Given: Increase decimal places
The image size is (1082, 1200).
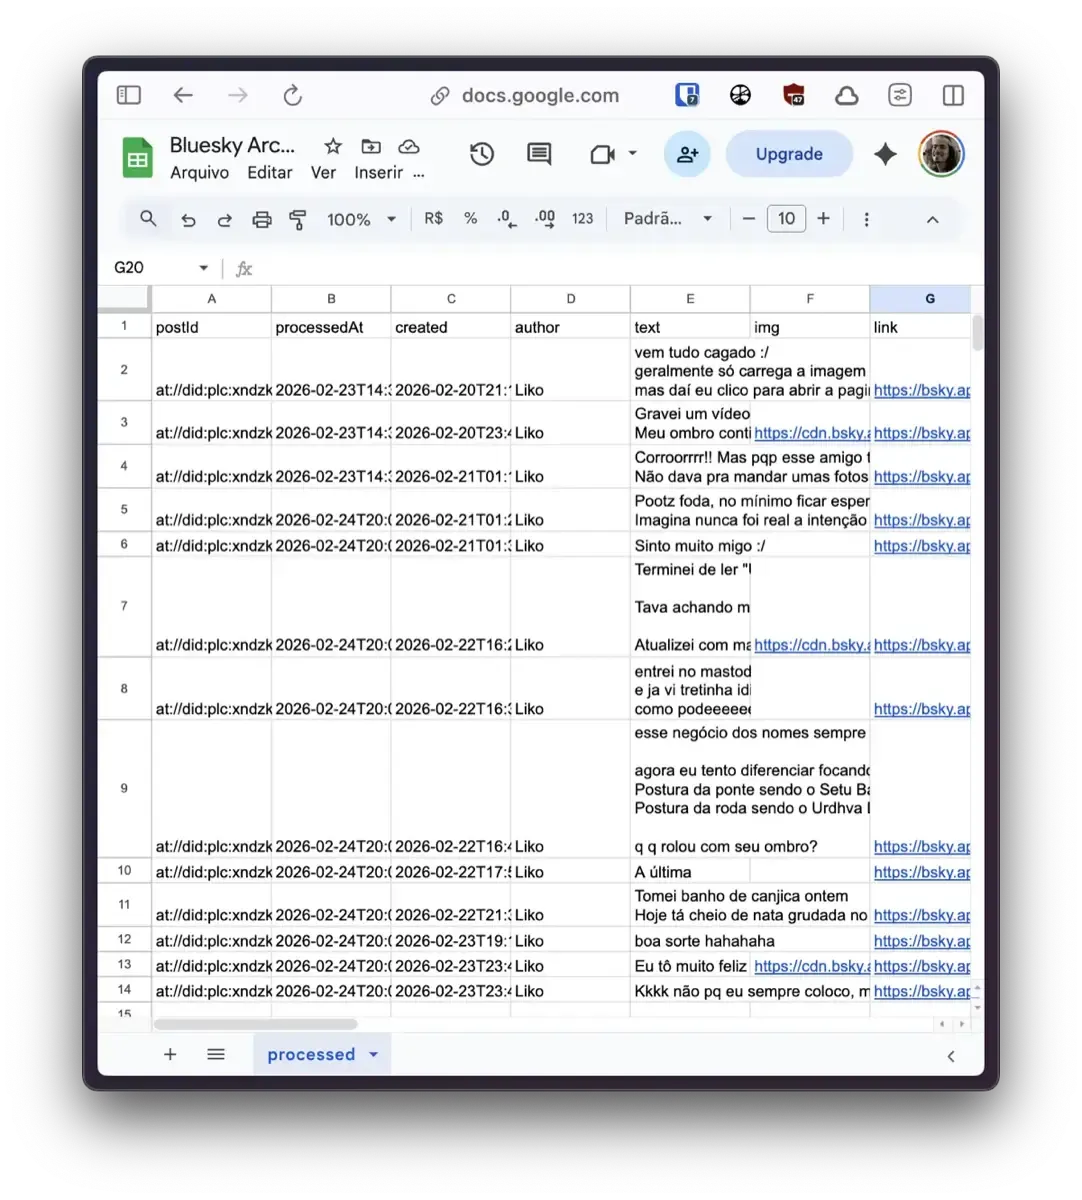Looking at the screenshot, I should pyautogui.click(x=544, y=219).
